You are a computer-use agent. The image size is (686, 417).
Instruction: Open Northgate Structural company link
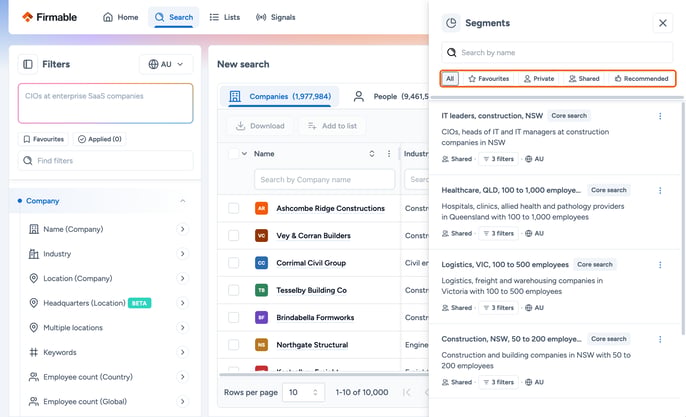point(312,345)
